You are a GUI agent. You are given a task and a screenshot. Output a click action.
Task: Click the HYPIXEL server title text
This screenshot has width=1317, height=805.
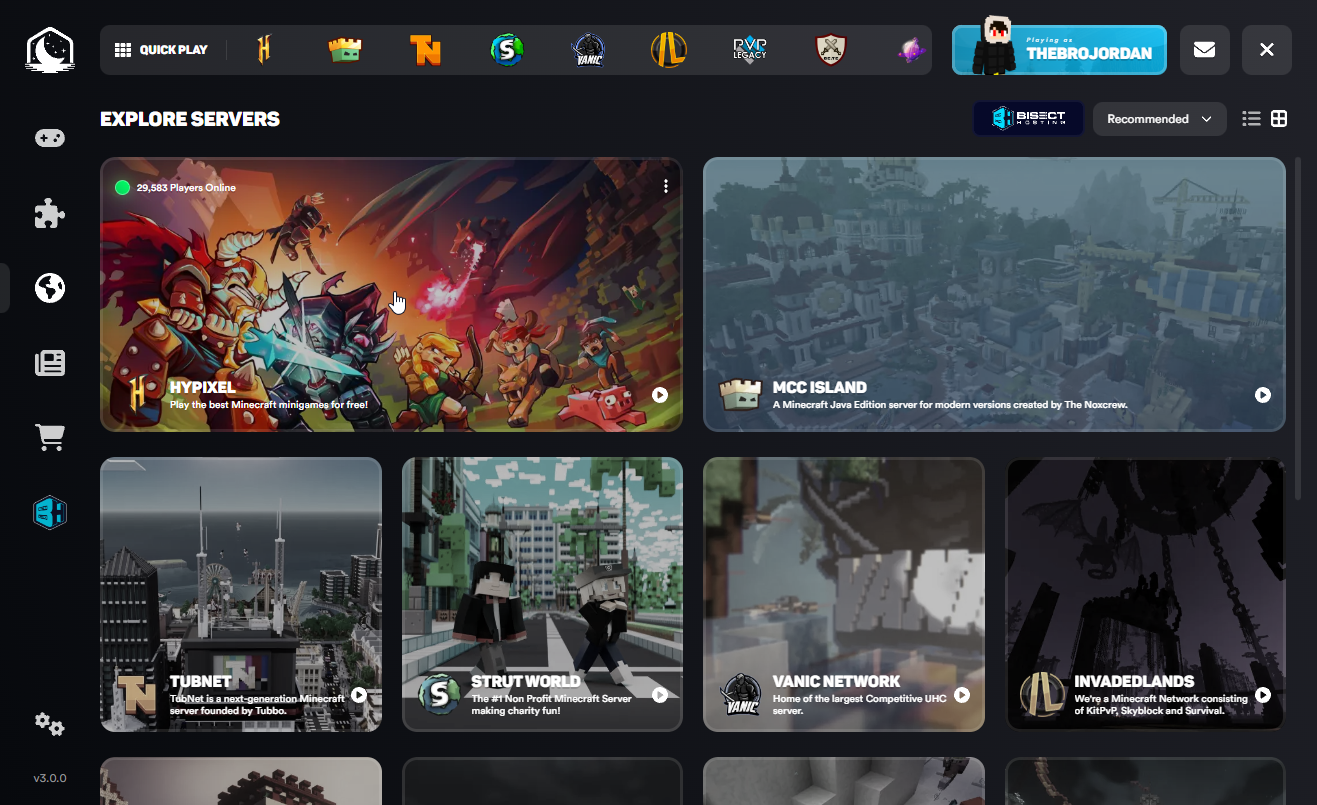[x=203, y=387]
